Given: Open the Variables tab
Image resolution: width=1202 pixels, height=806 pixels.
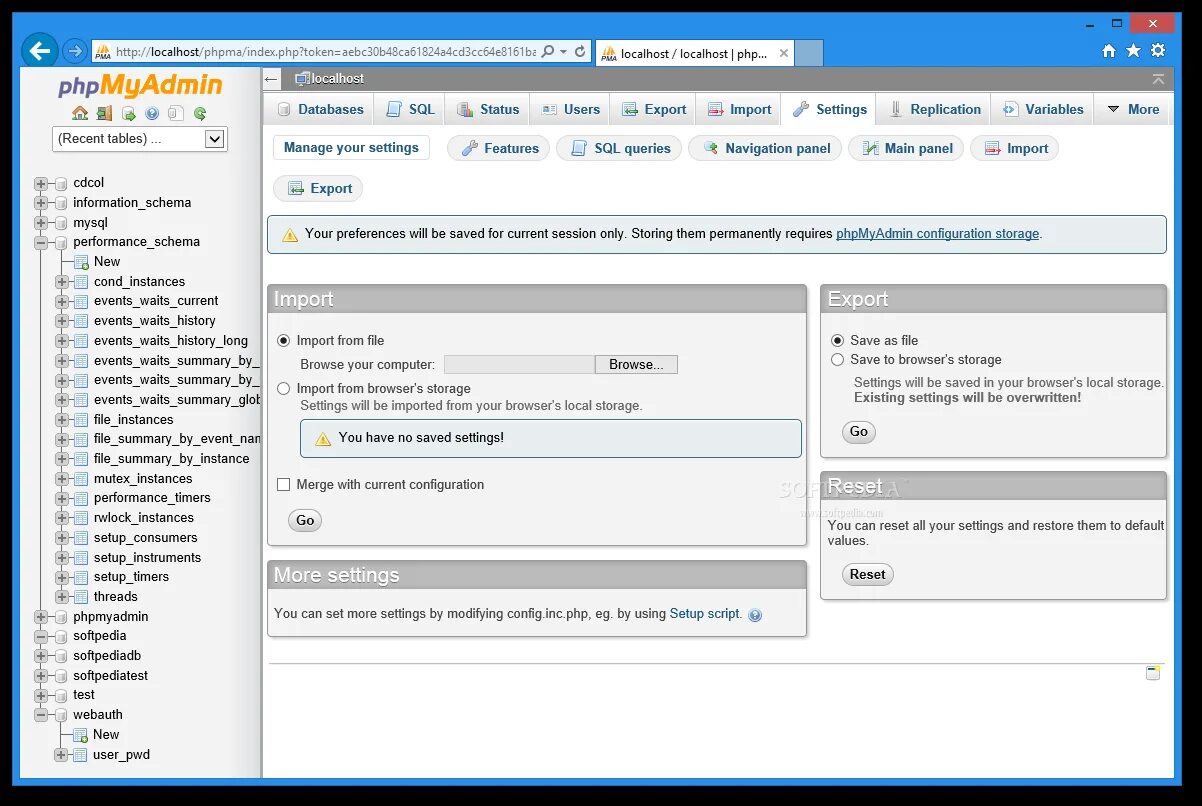Looking at the screenshot, I should (x=1043, y=110).
